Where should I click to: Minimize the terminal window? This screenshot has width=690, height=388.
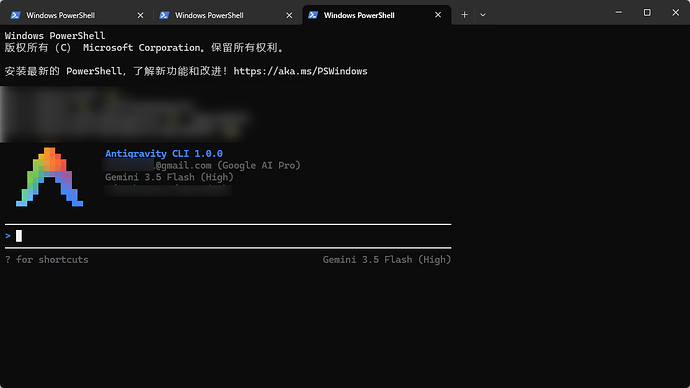tap(619, 12)
